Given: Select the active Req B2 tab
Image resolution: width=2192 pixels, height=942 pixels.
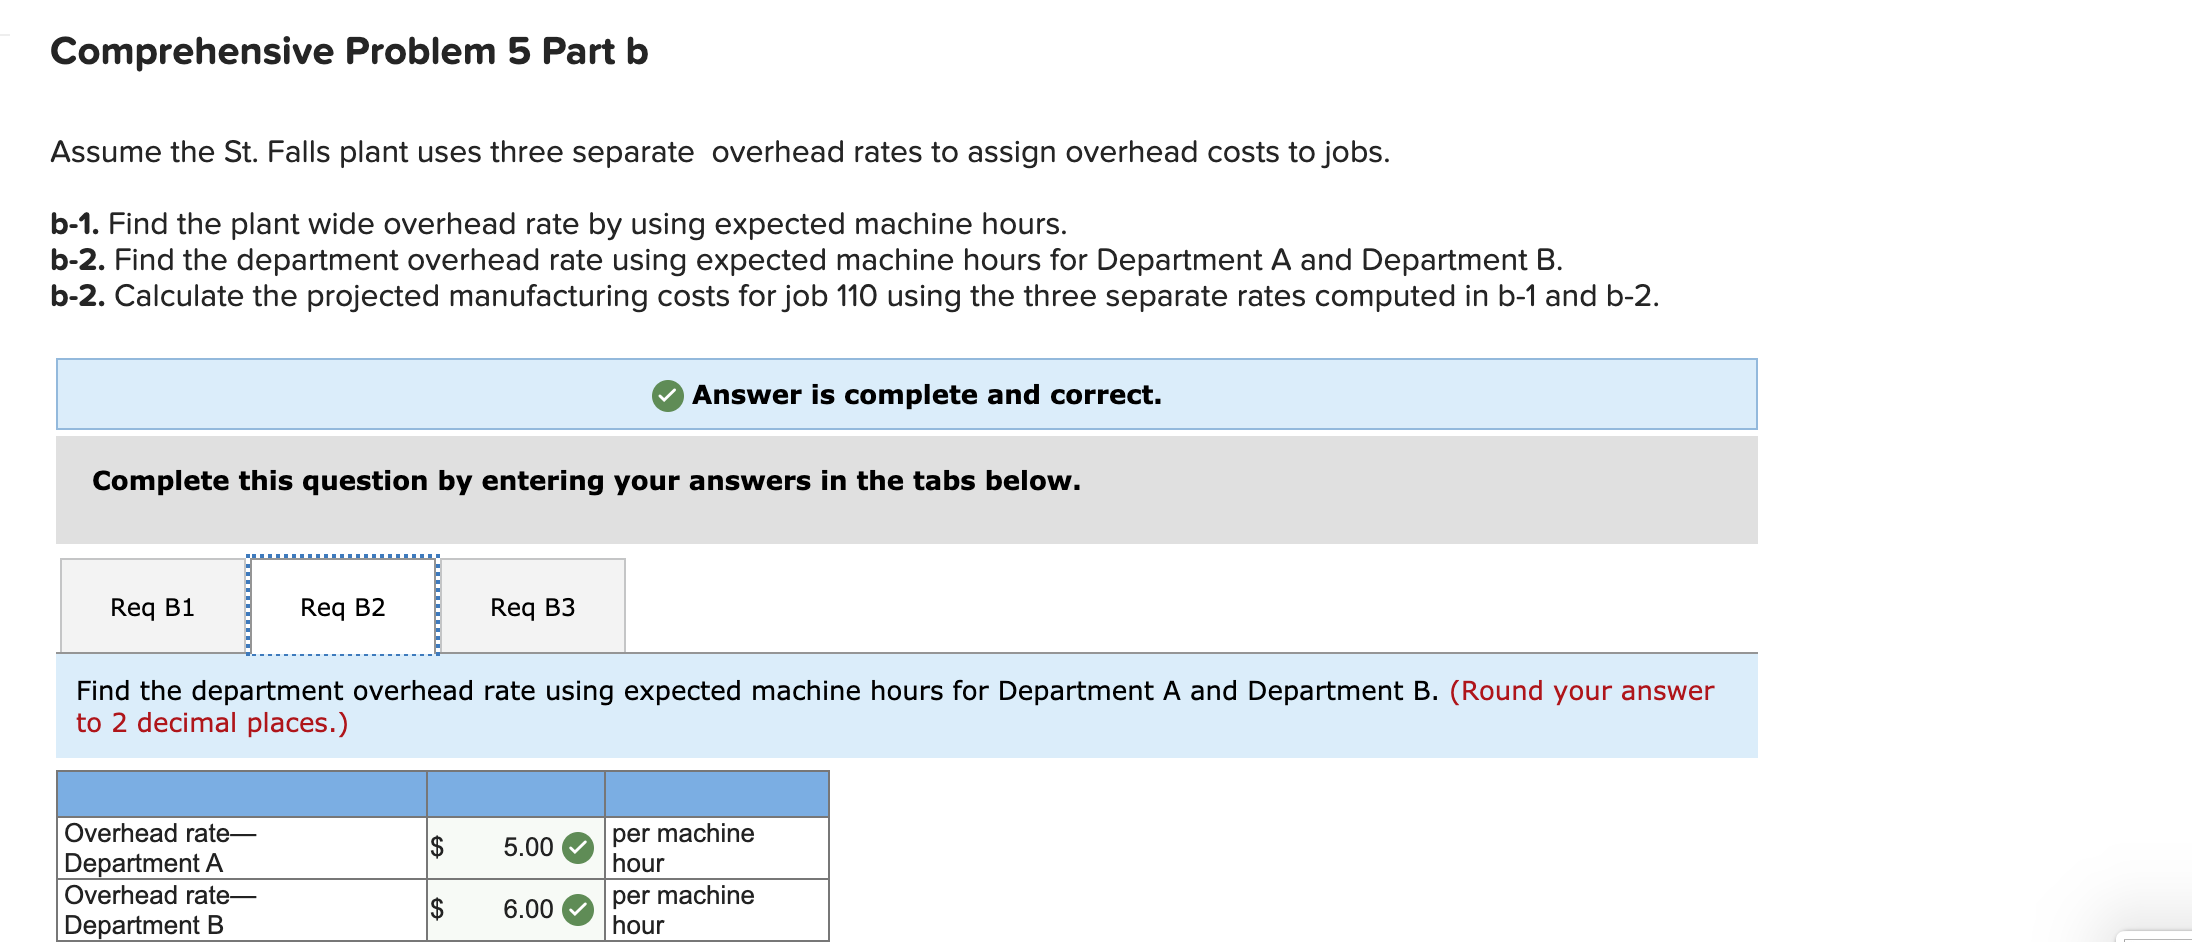Looking at the screenshot, I should click(342, 606).
